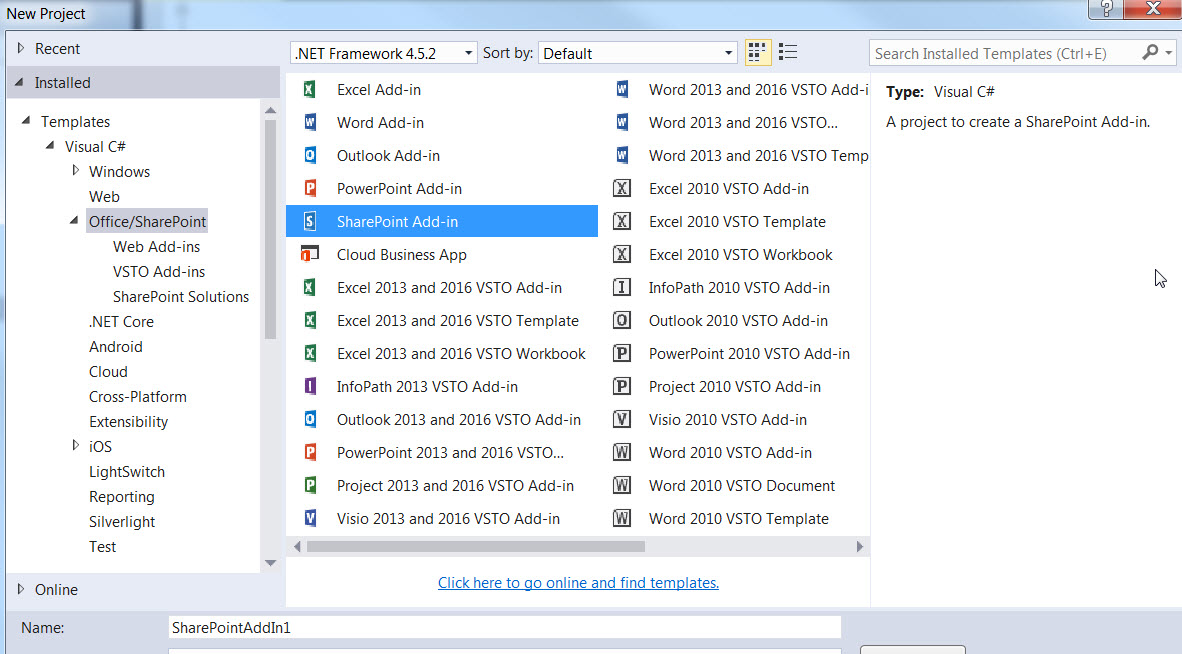Screen dimensions: 1182x654
Task: Open the search options dropdown arrow
Action: click(x=1168, y=53)
